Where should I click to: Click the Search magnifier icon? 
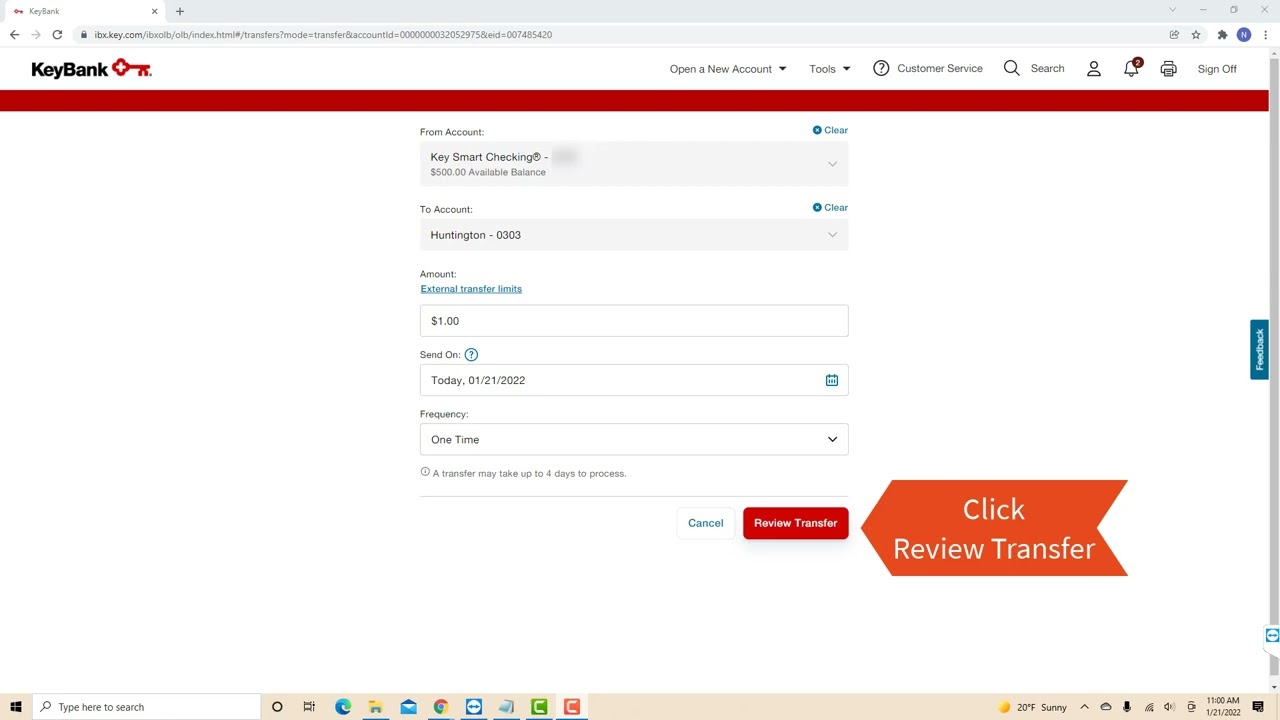point(1012,68)
